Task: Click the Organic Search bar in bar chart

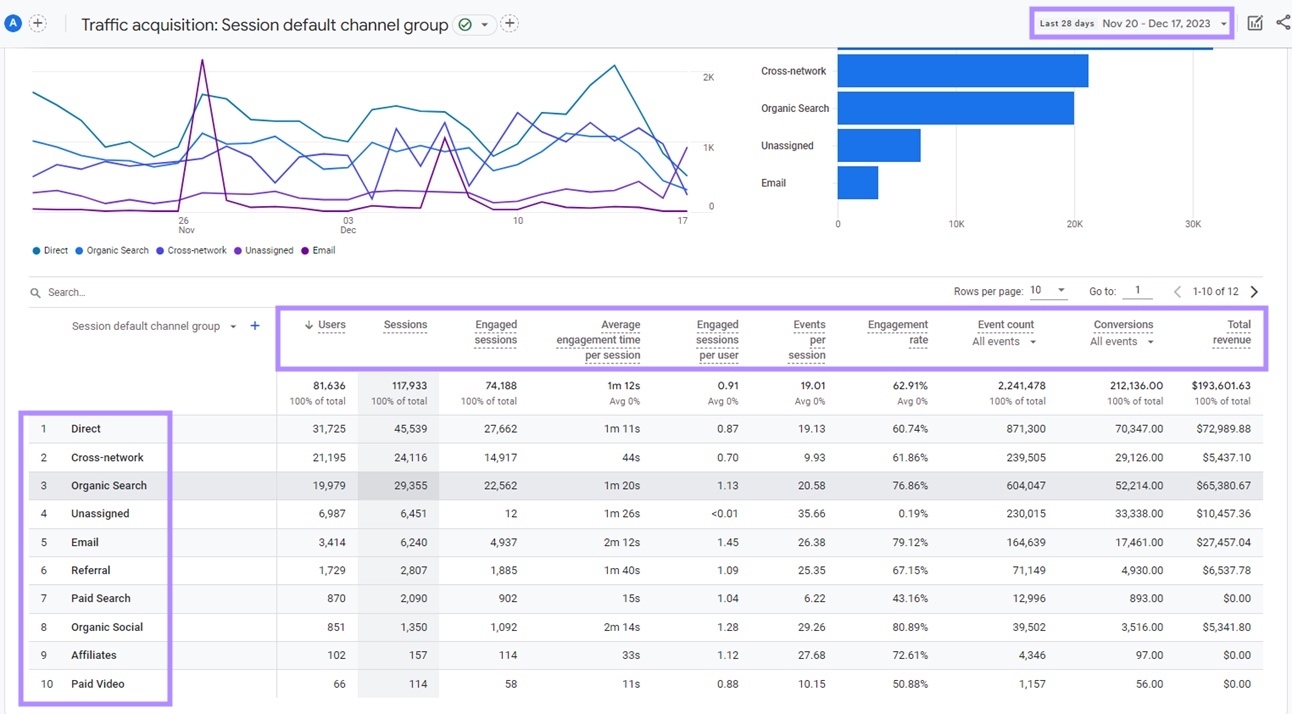Action: click(x=955, y=108)
